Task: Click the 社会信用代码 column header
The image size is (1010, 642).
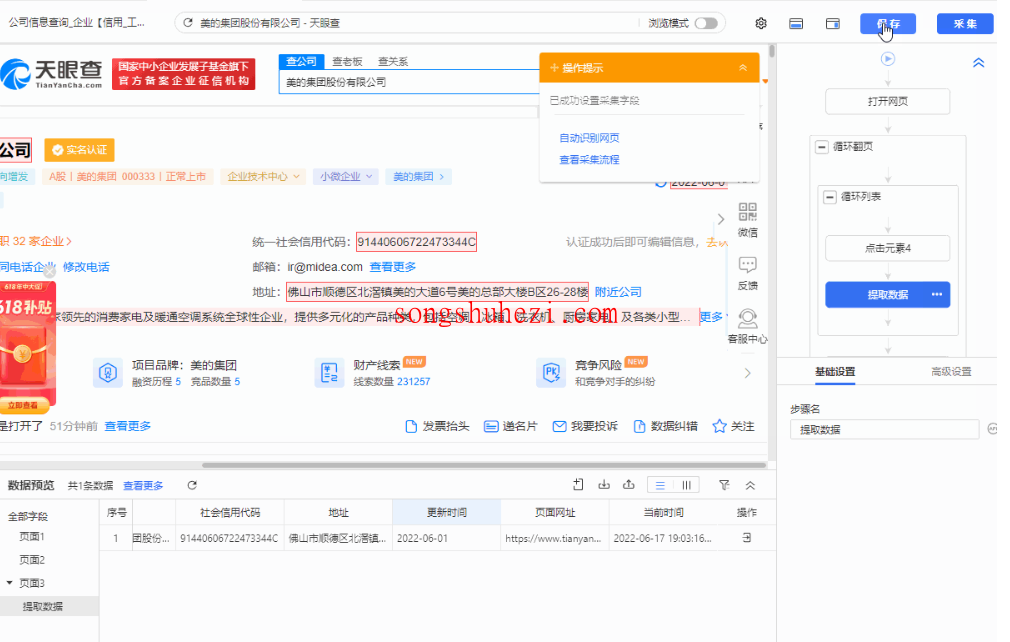Action: pyautogui.click(x=229, y=513)
